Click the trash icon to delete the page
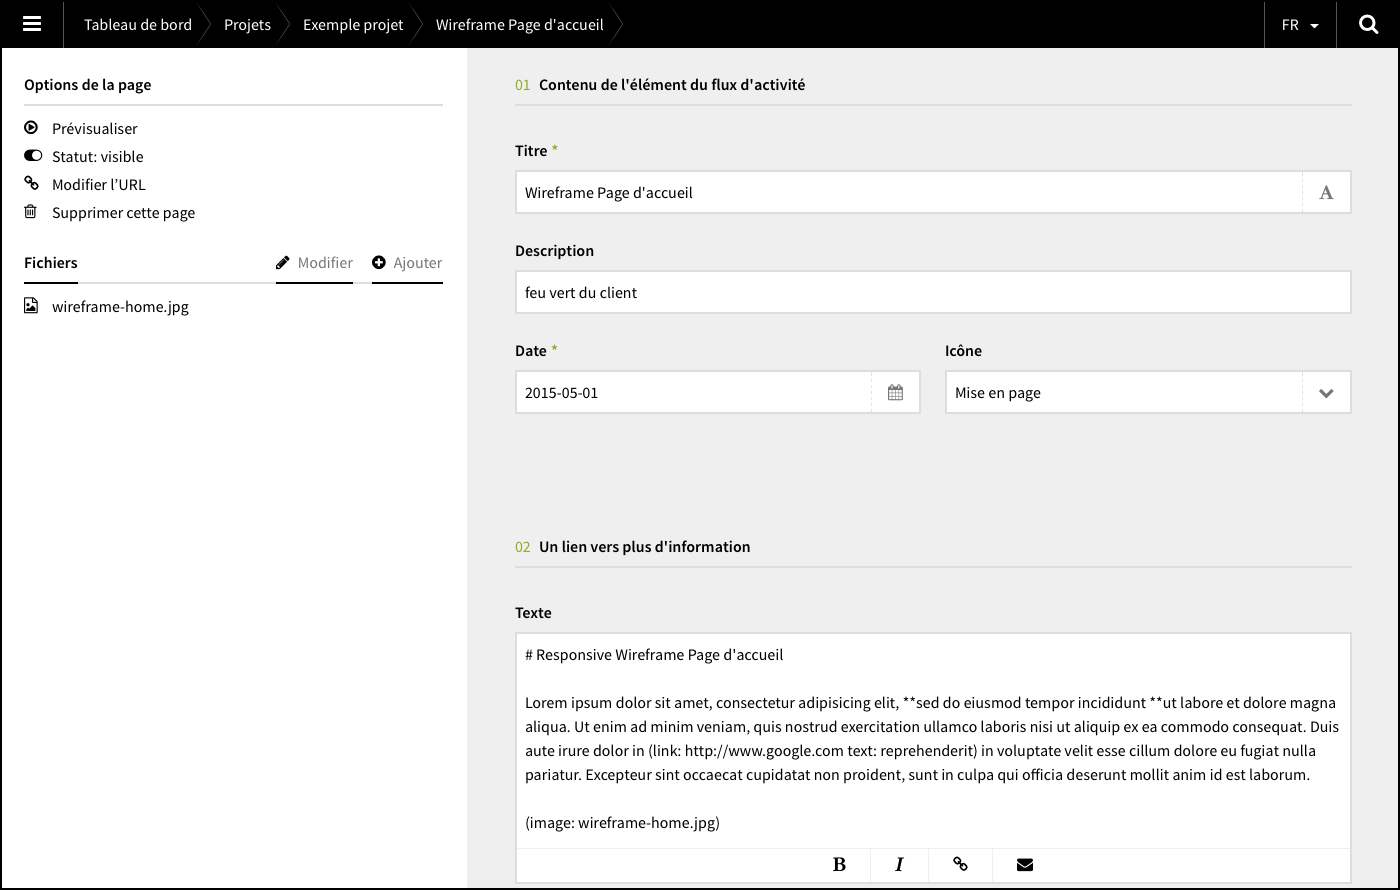Screen dimensions: 1400x890 (31, 212)
